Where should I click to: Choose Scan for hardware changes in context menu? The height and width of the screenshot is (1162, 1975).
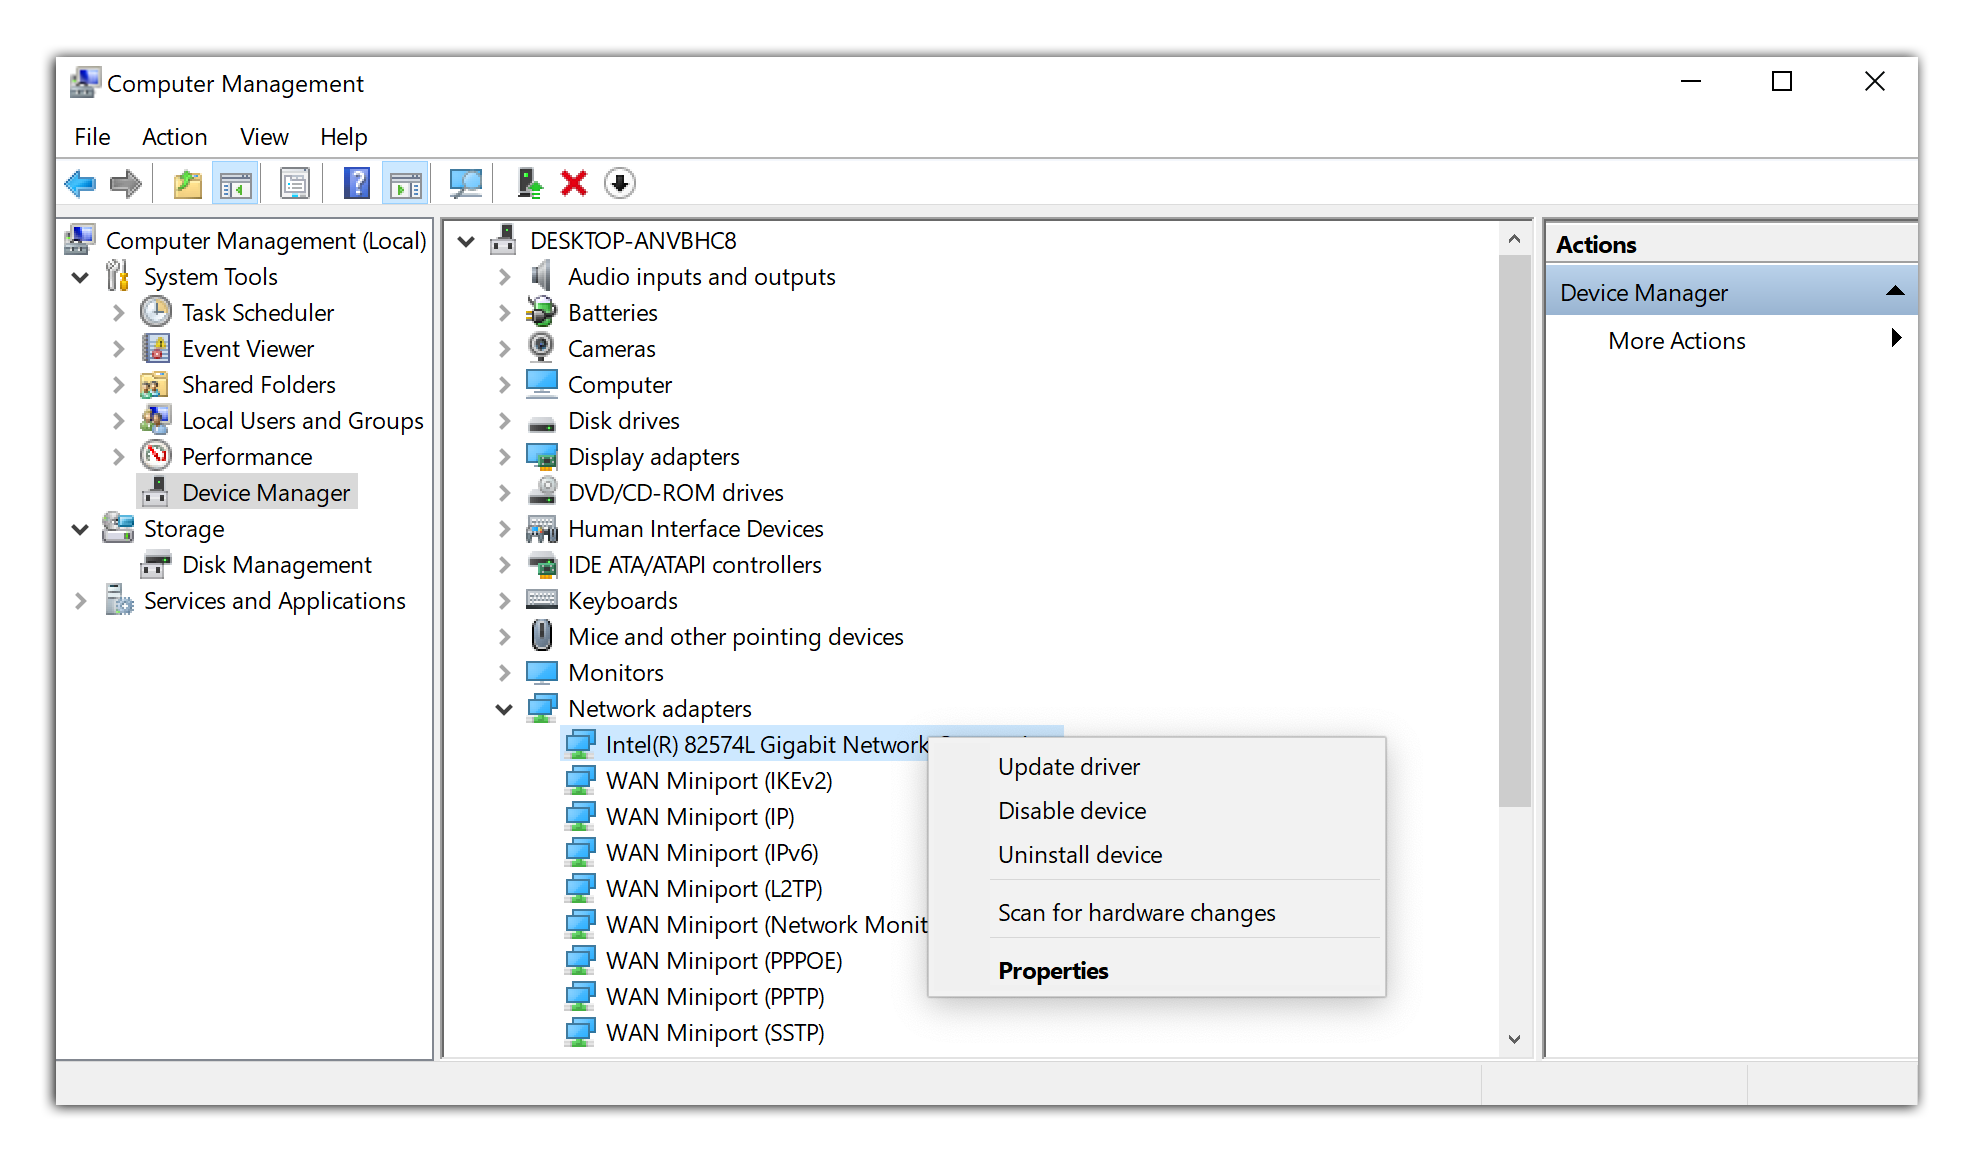(1157, 913)
